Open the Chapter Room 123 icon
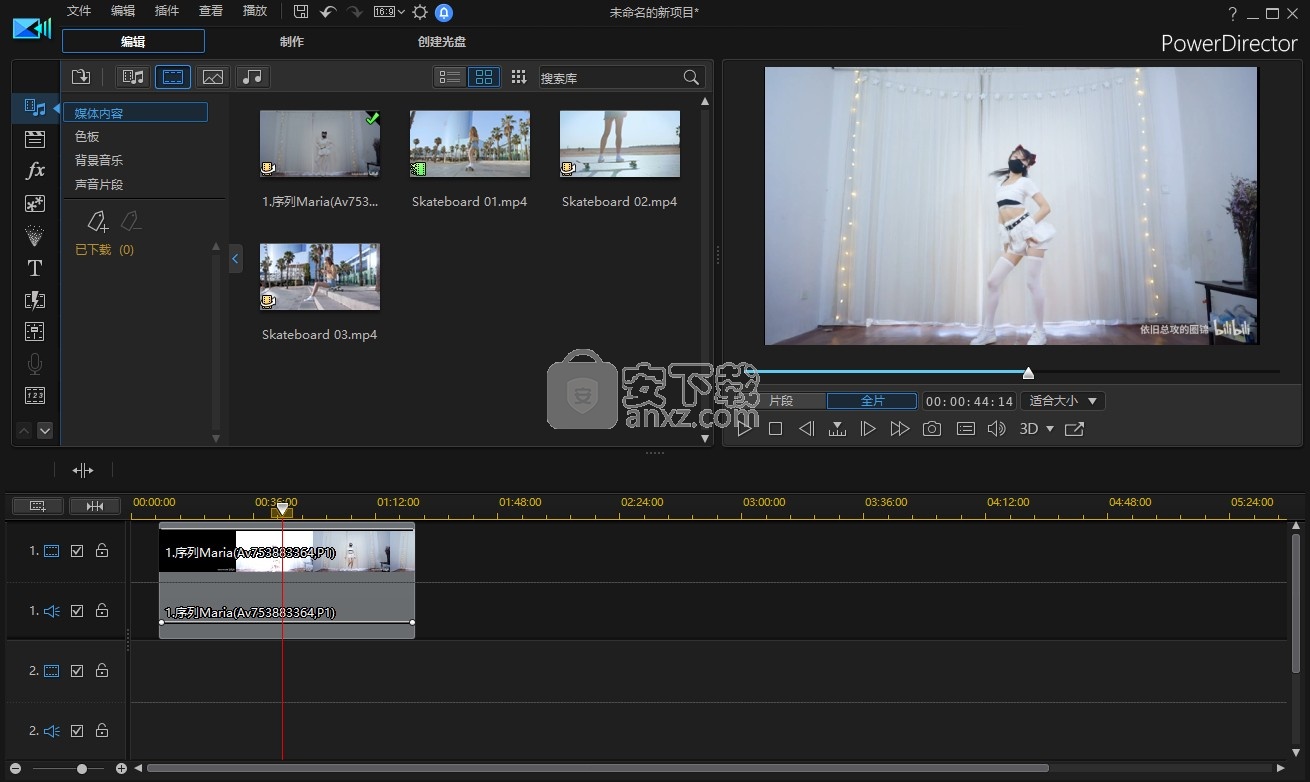Image resolution: width=1310 pixels, height=782 pixels. pos(35,396)
